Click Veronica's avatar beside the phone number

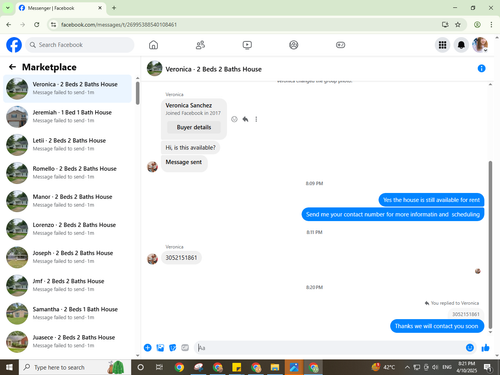(x=153, y=258)
